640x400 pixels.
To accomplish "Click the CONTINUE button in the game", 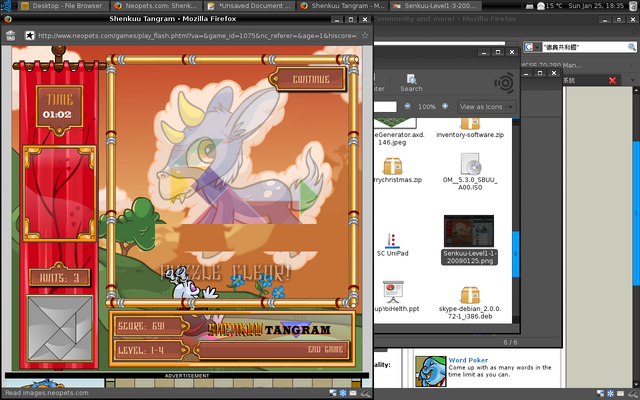I will point(309,79).
